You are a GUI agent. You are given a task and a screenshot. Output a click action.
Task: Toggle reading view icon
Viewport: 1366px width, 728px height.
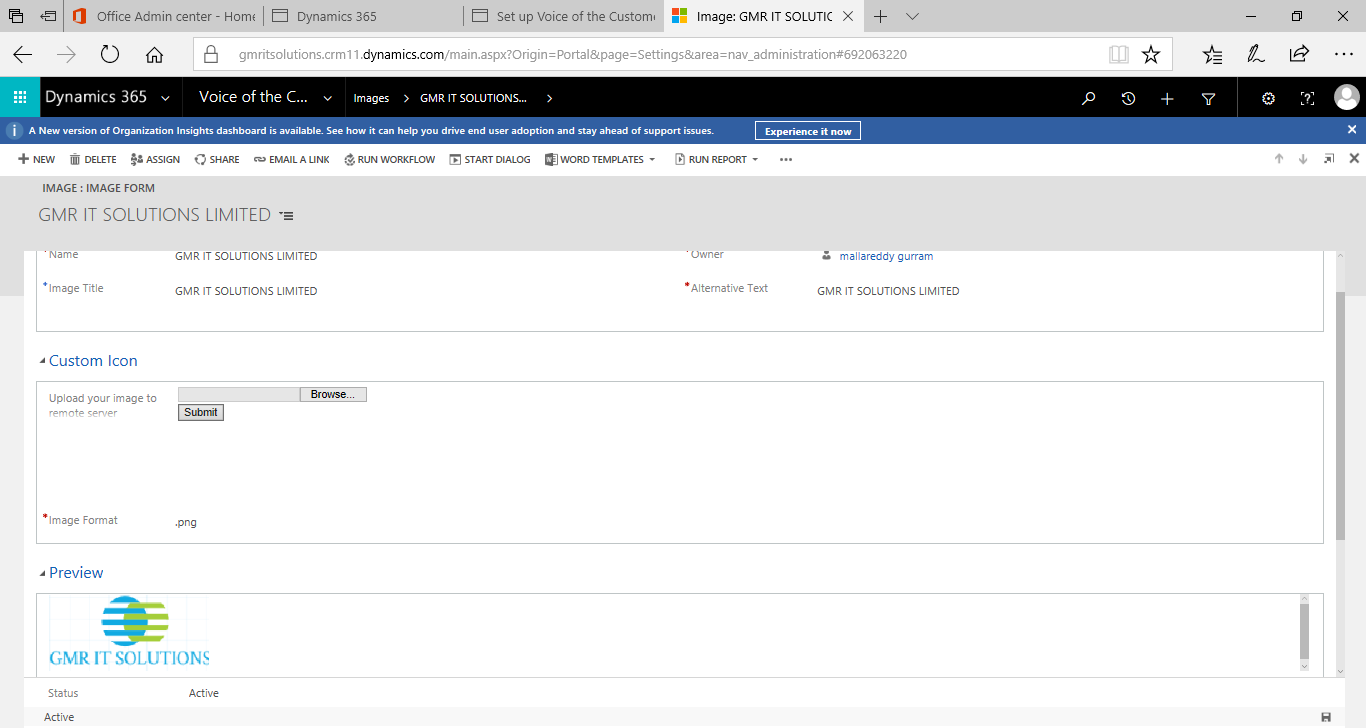[x=1119, y=55]
